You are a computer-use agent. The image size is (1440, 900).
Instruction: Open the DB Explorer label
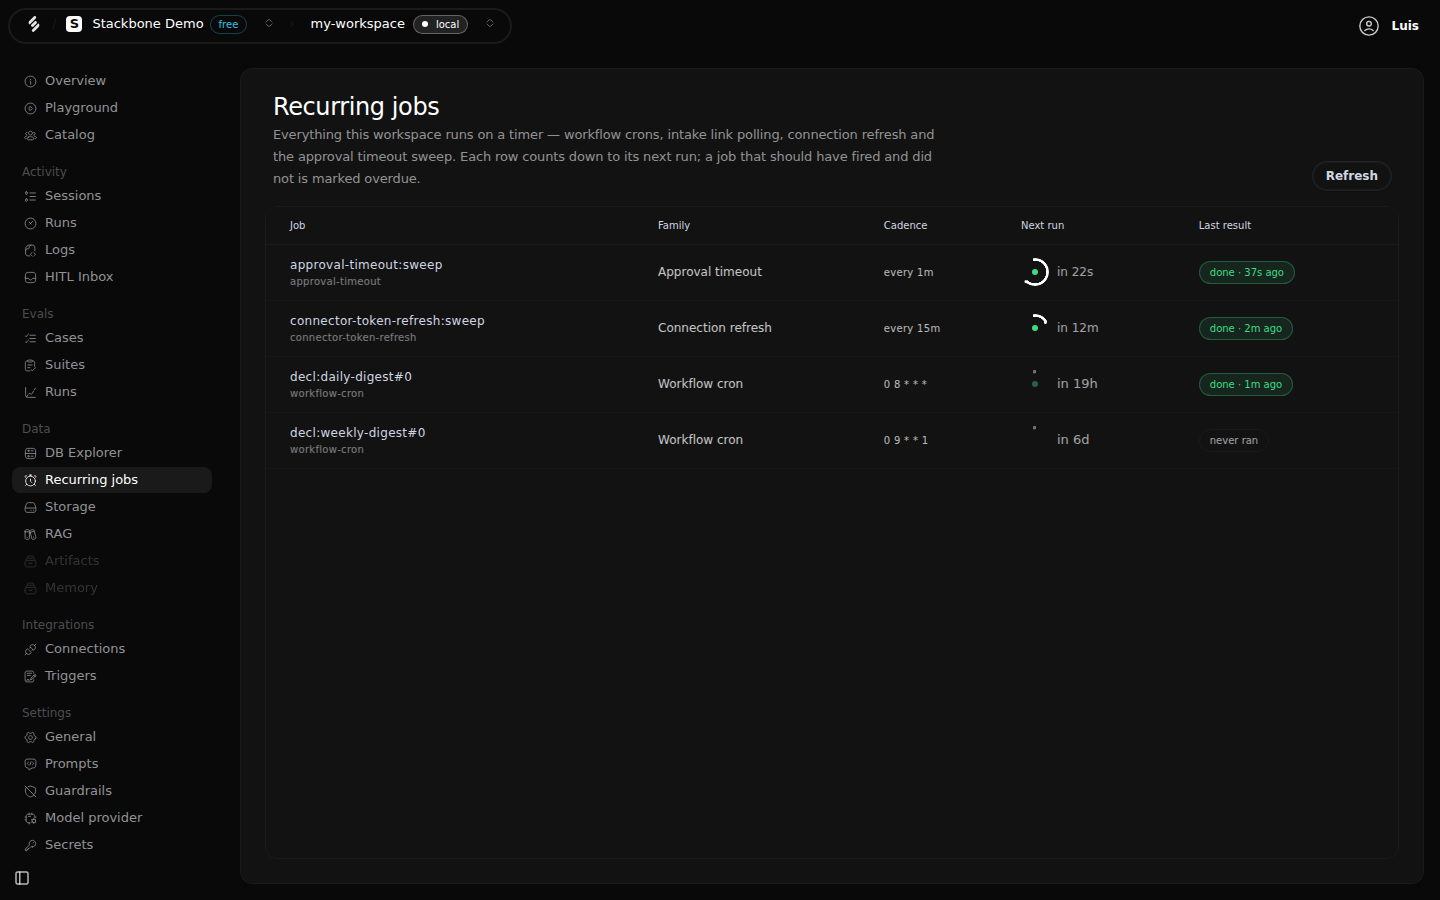click(x=83, y=453)
